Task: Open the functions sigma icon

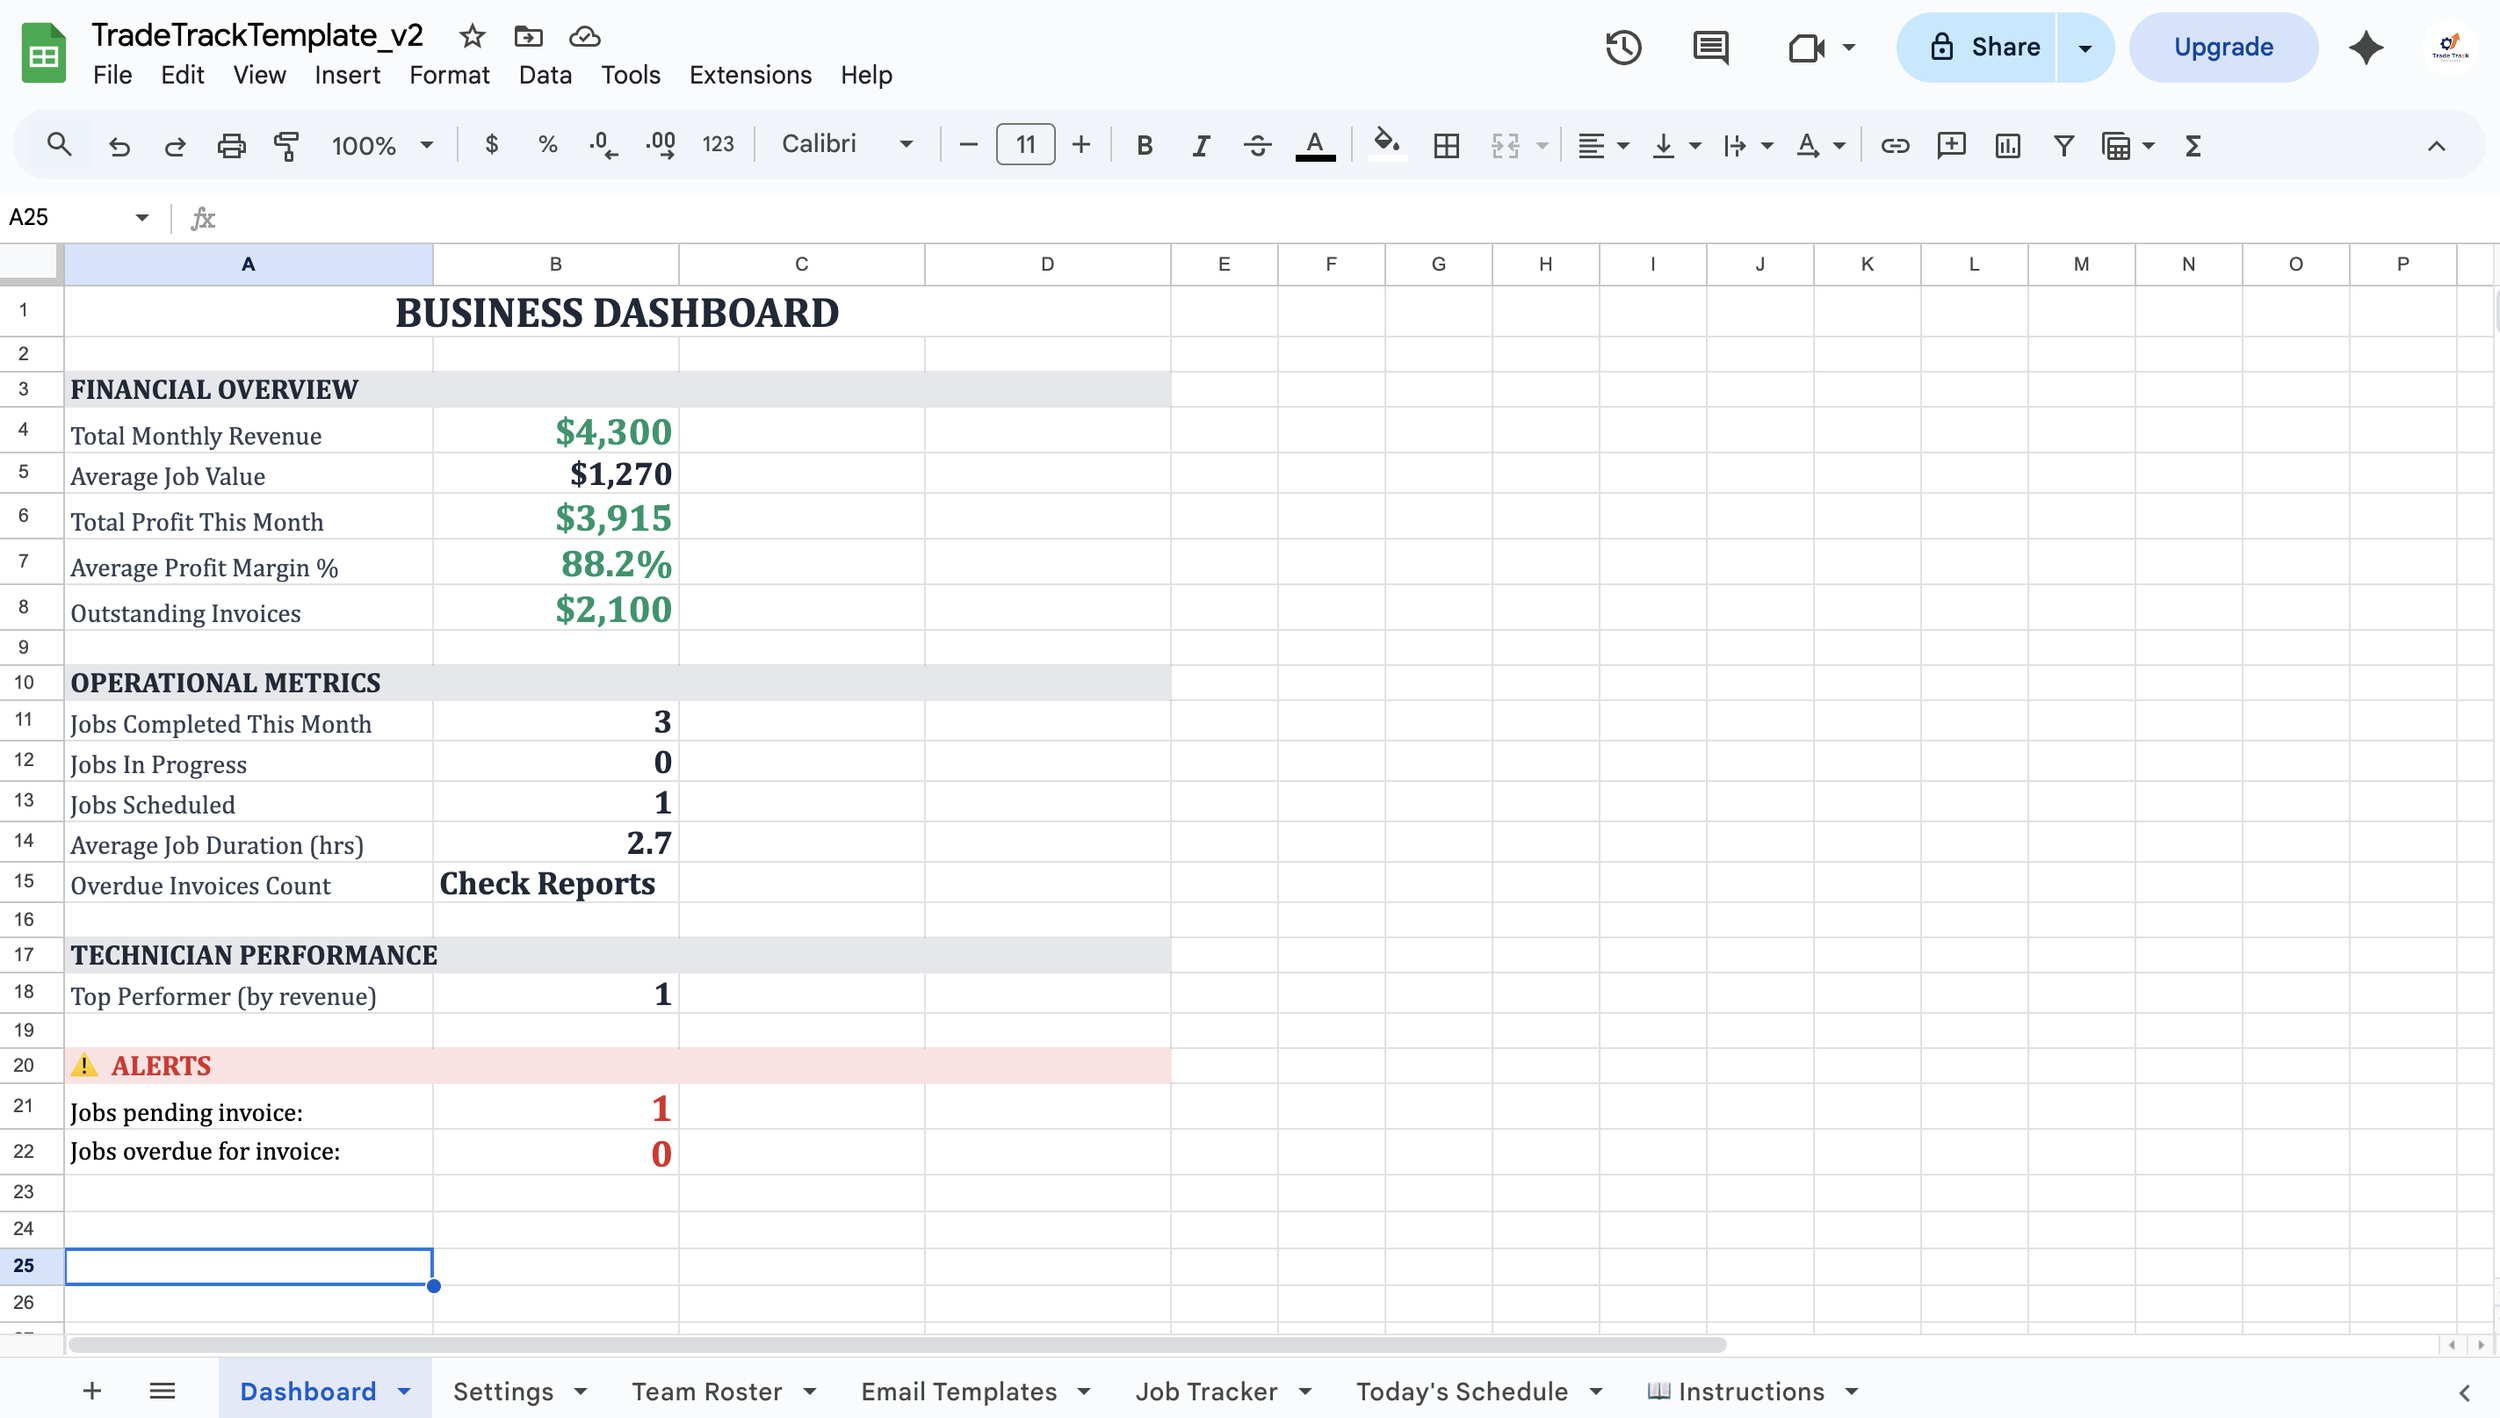Action: [2193, 146]
